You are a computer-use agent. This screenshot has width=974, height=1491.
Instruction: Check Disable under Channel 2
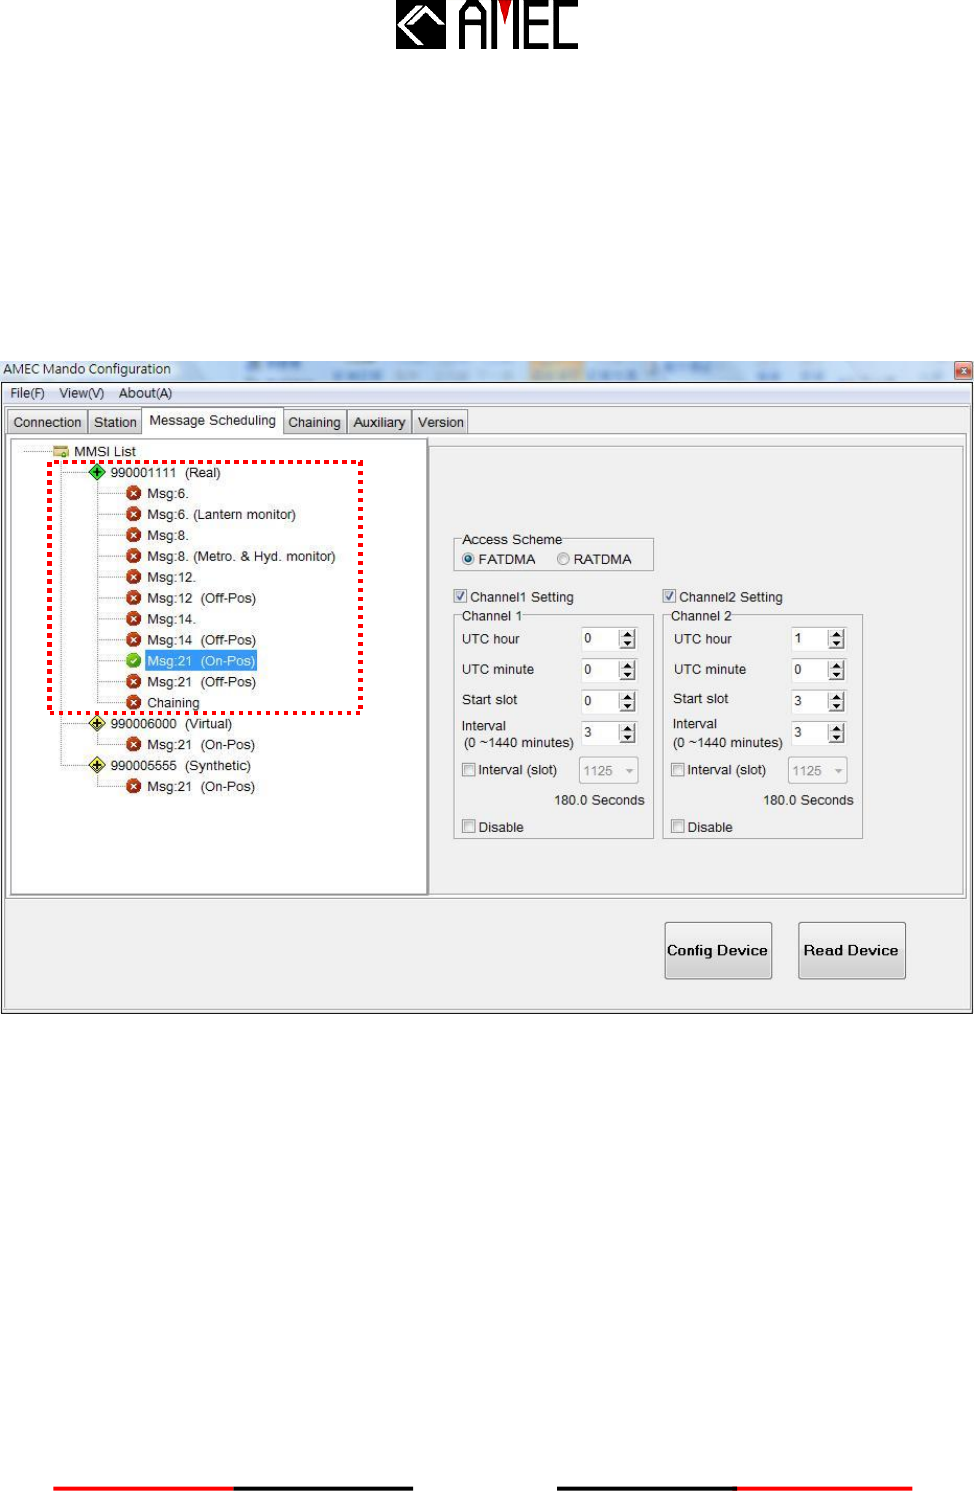[x=677, y=827]
